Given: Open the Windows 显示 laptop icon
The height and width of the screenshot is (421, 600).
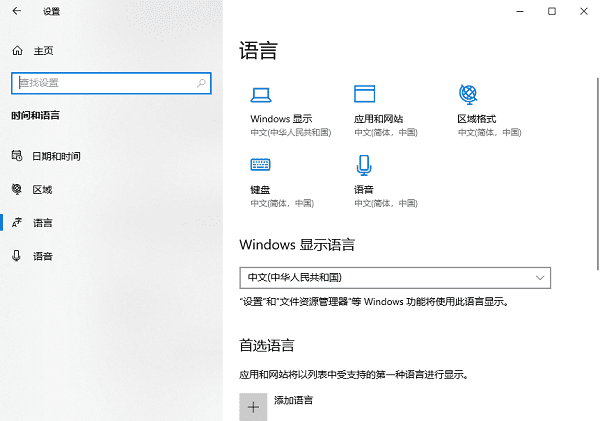Looking at the screenshot, I should (261, 95).
